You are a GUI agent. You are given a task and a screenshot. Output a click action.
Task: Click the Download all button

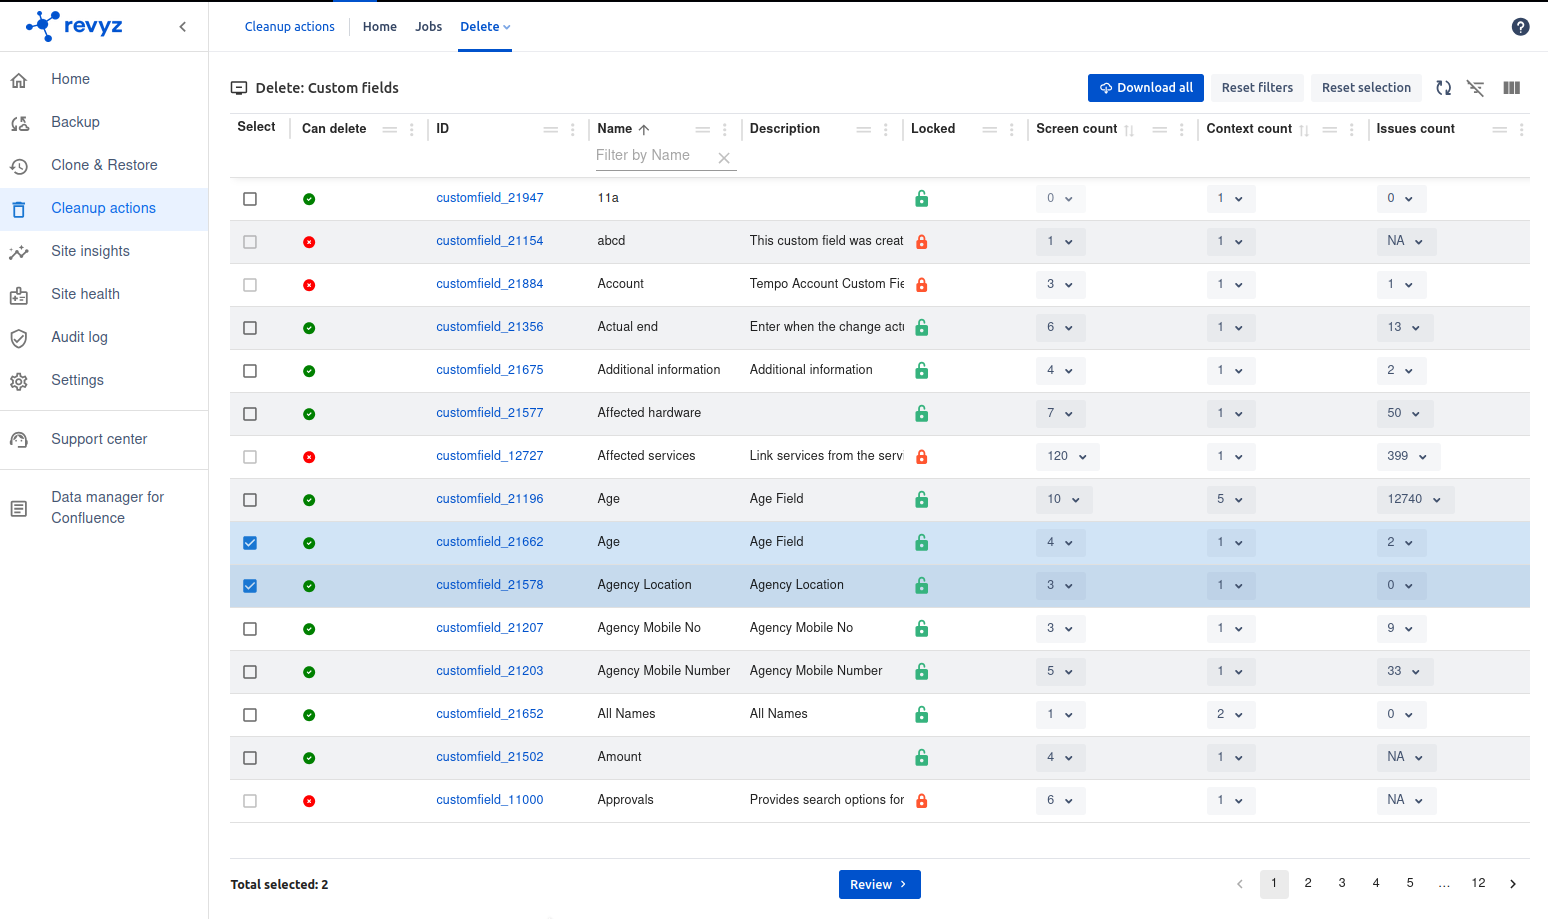pyautogui.click(x=1145, y=88)
